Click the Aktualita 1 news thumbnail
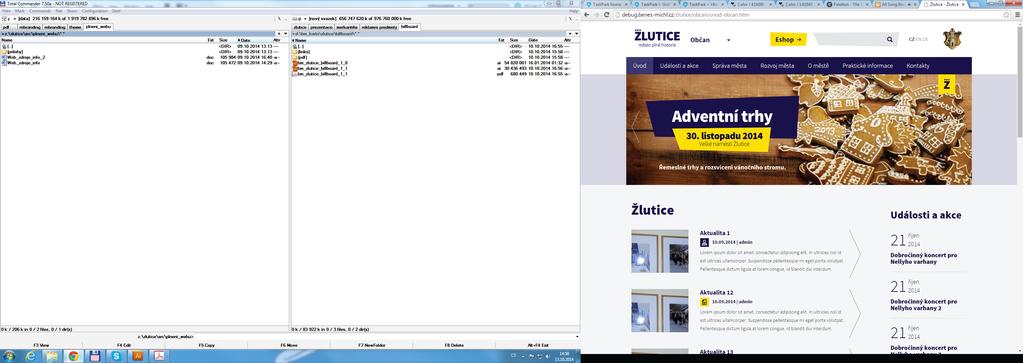This screenshot has height=363, width=1023. click(660, 251)
